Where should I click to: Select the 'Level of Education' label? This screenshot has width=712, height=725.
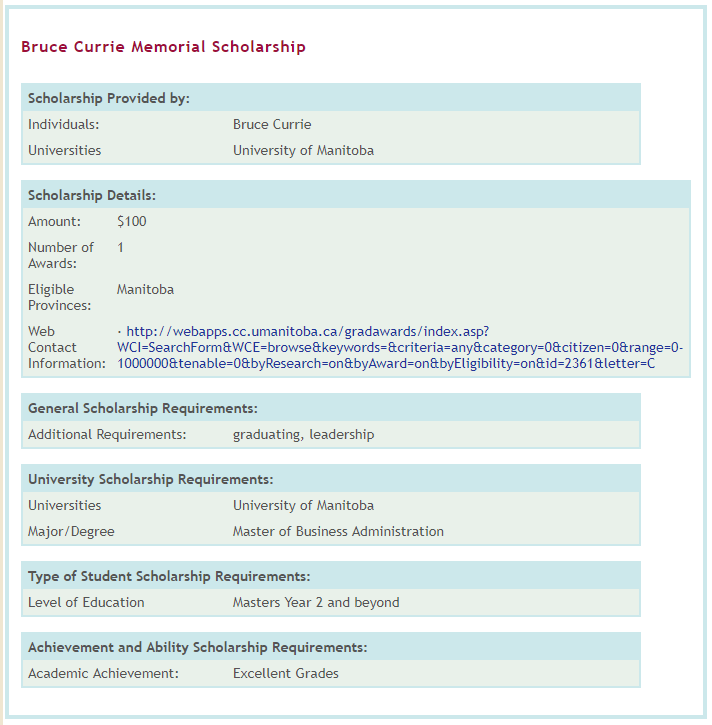86,603
